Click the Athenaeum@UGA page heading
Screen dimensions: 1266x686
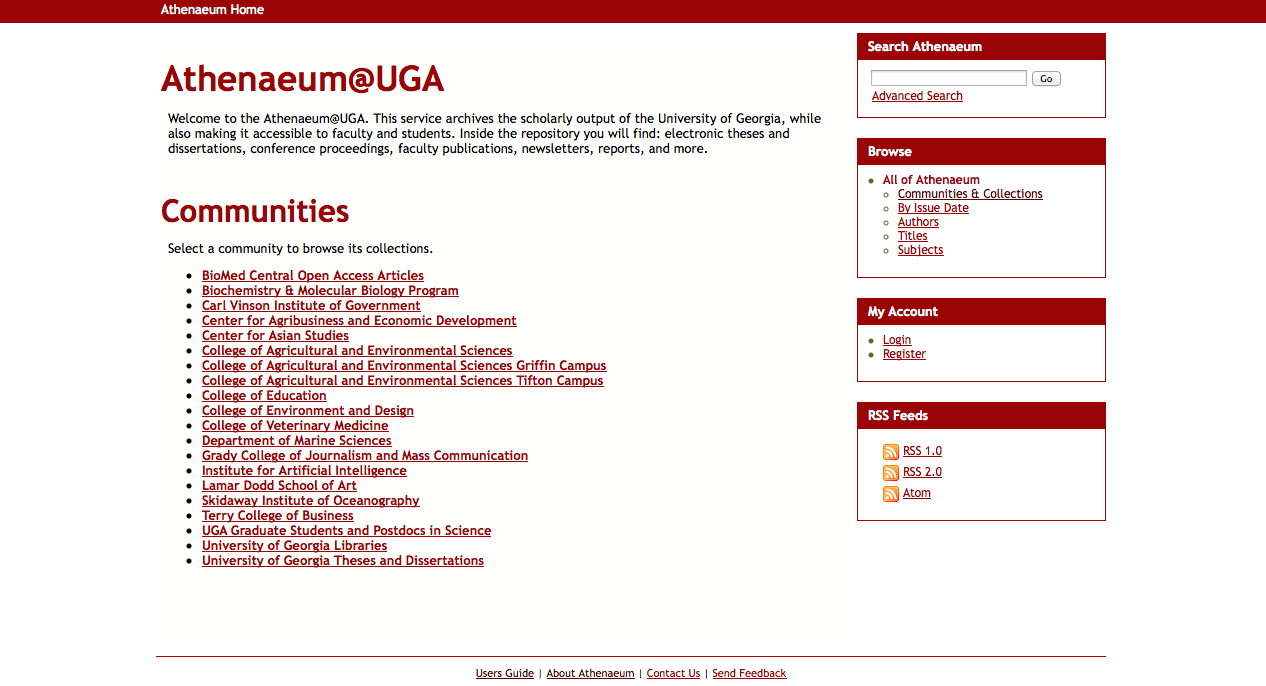[302, 79]
